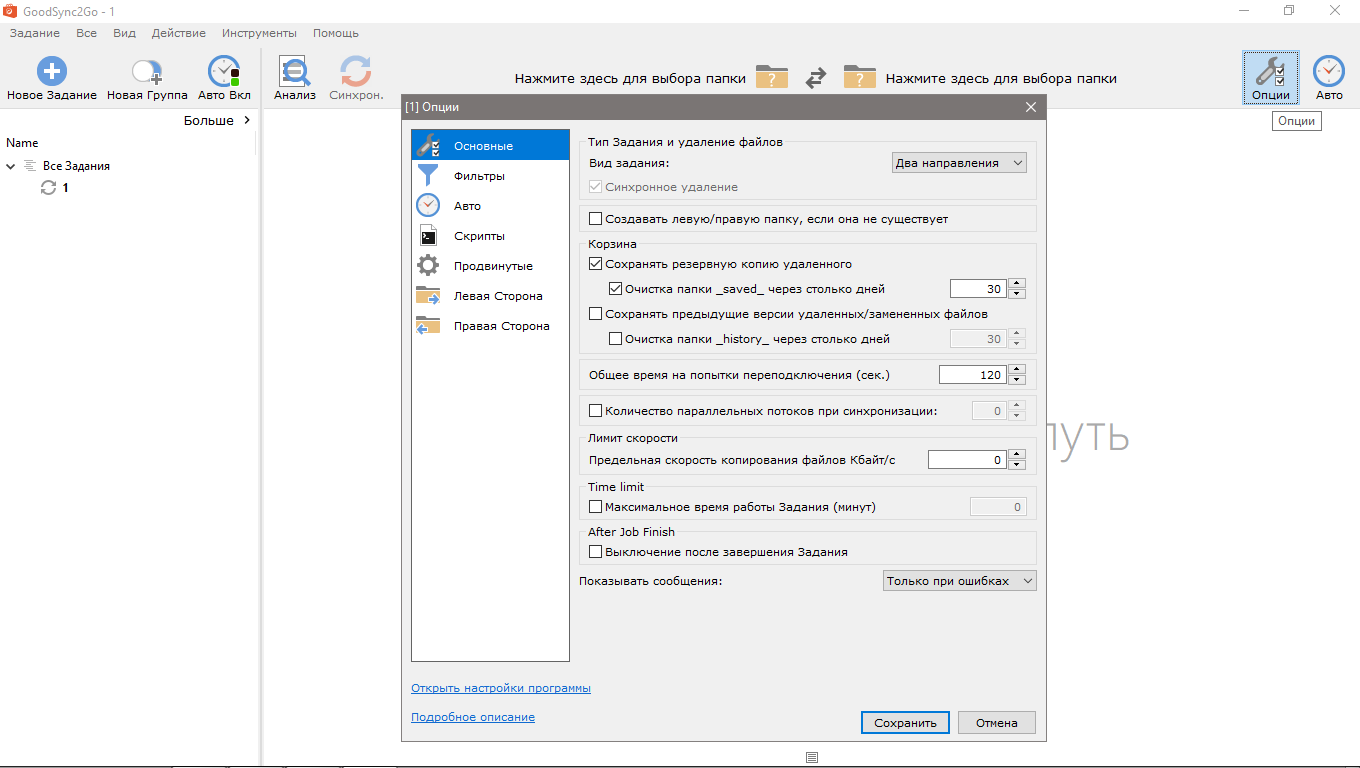Open the Скрипты options section
Viewport: 1360px width, 768px height.
(479, 236)
